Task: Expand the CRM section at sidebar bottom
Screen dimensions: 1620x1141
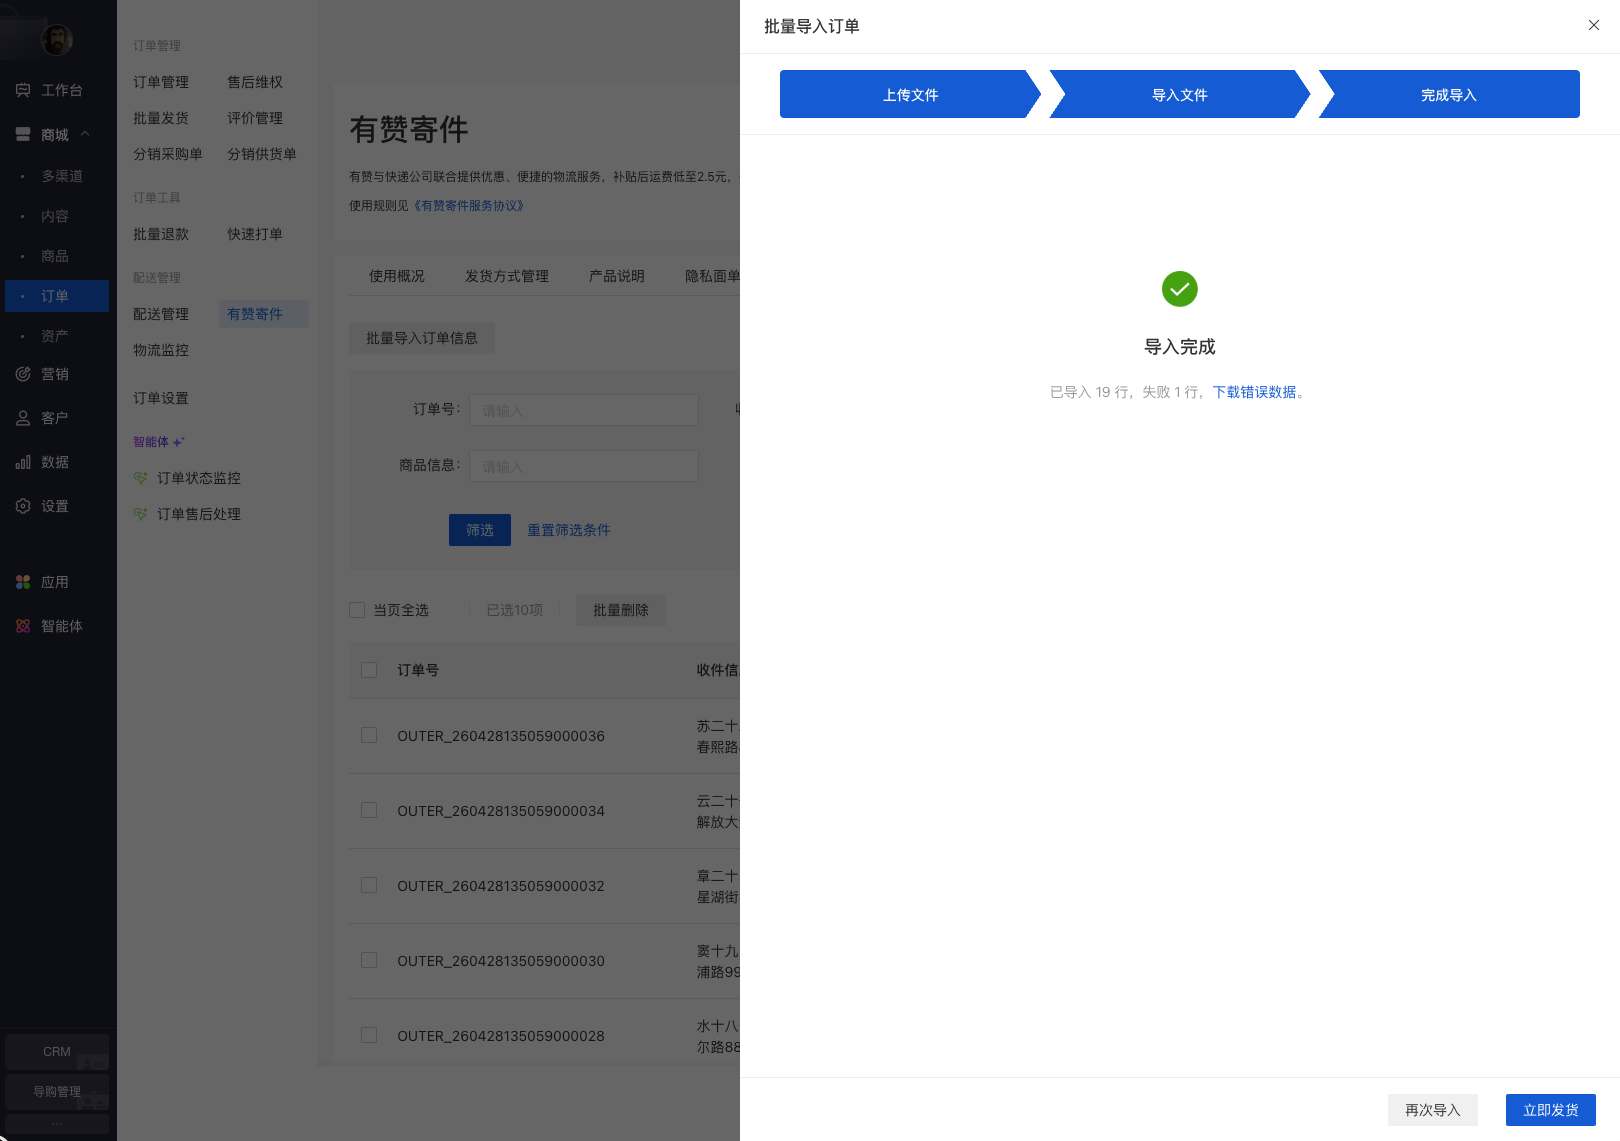Action: pos(57,1052)
